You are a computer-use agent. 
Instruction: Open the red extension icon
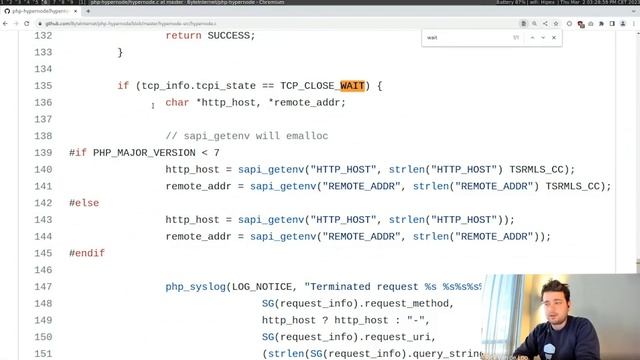point(580,24)
